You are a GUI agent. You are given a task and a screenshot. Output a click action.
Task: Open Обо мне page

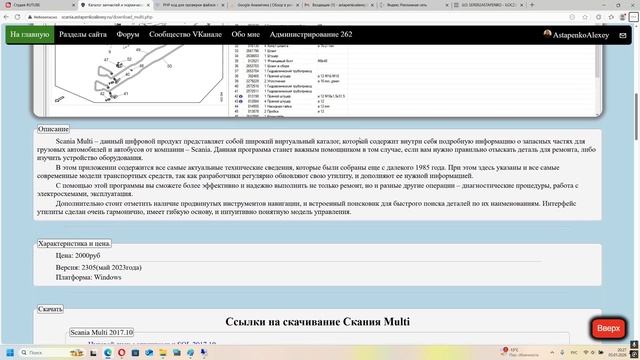point(245,34)
